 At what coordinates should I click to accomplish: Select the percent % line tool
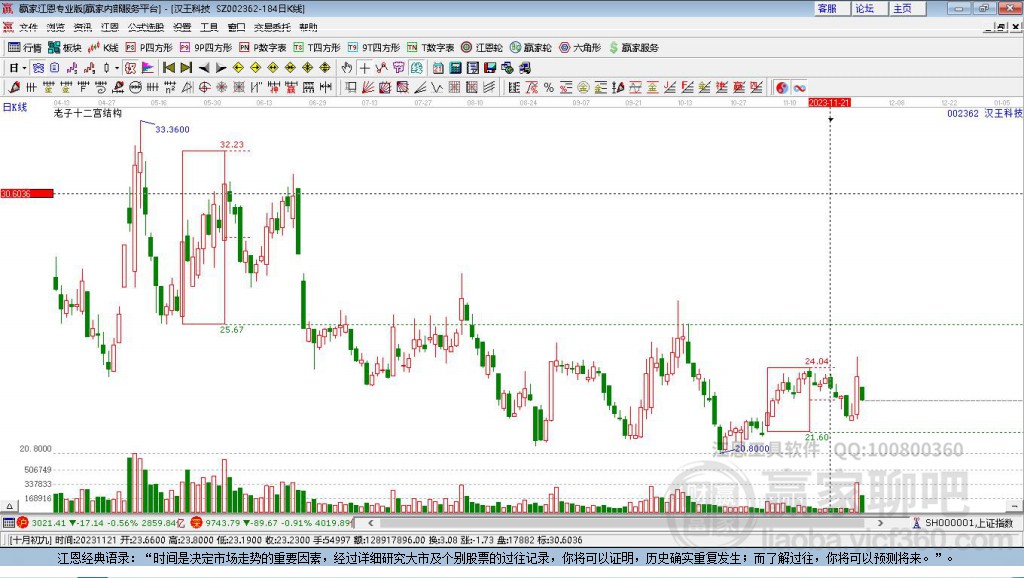(549, 88)
